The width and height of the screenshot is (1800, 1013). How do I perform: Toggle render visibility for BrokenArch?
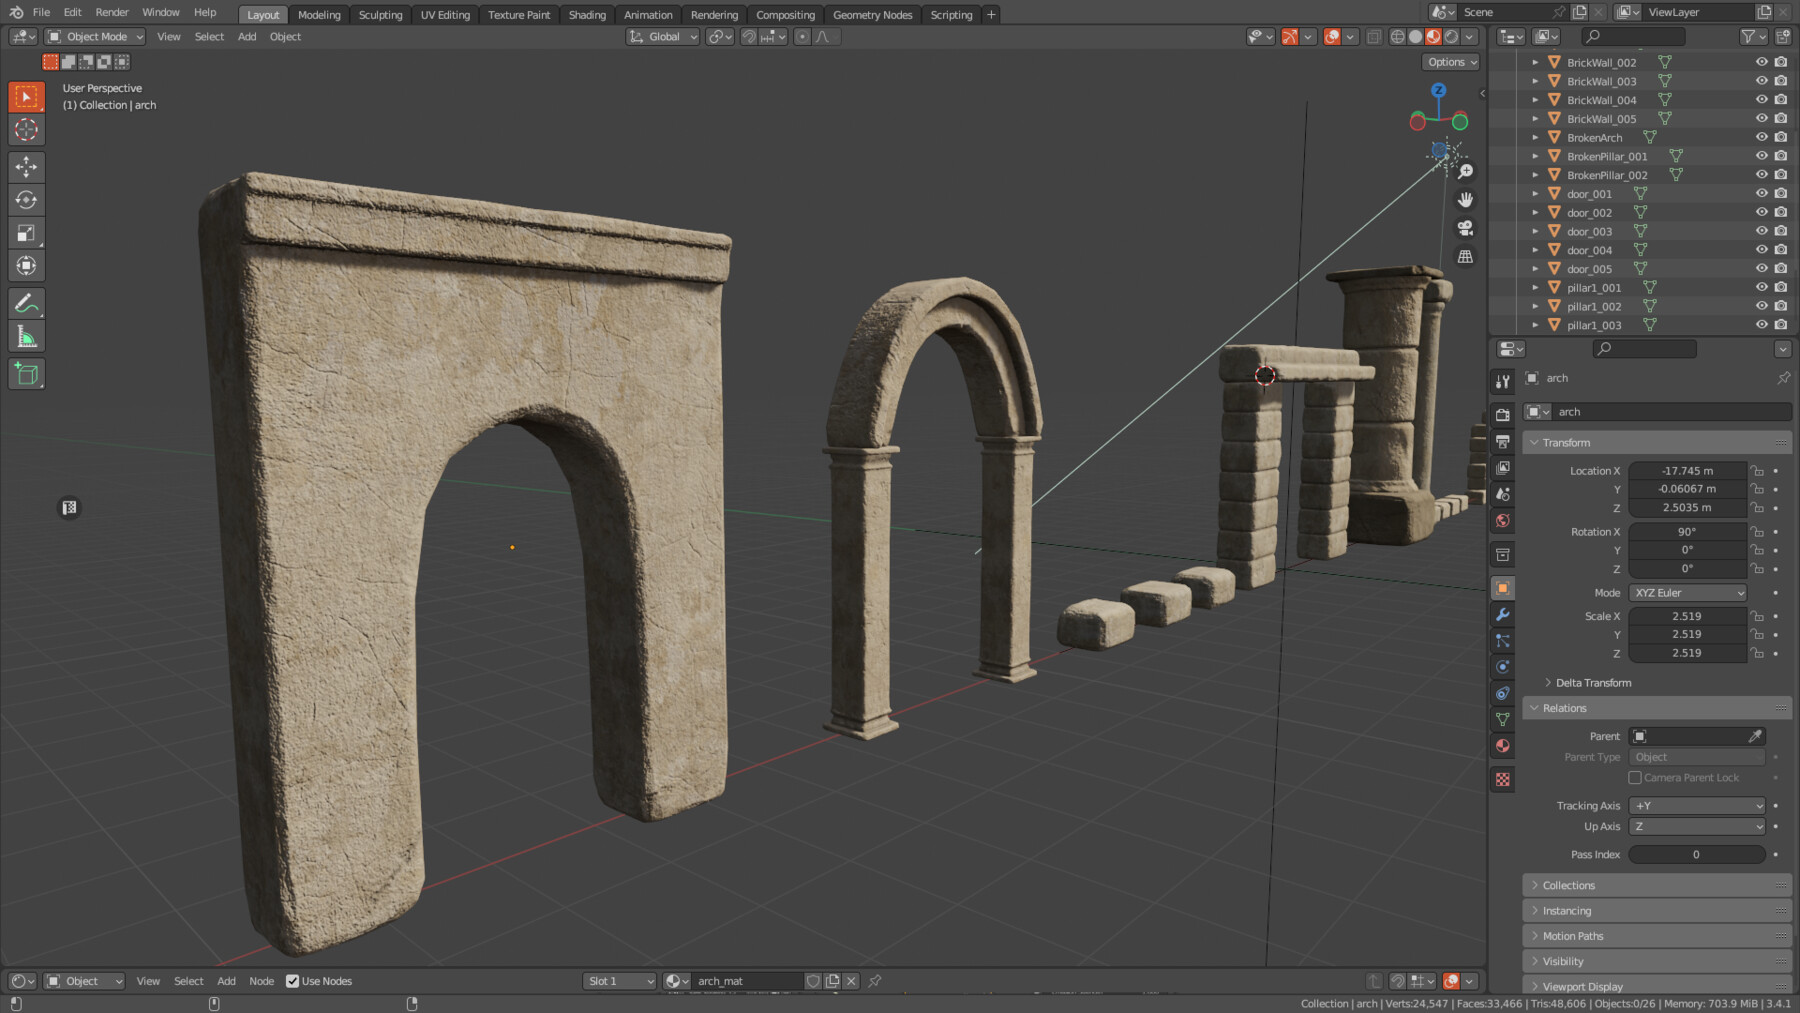(1781, 137)
